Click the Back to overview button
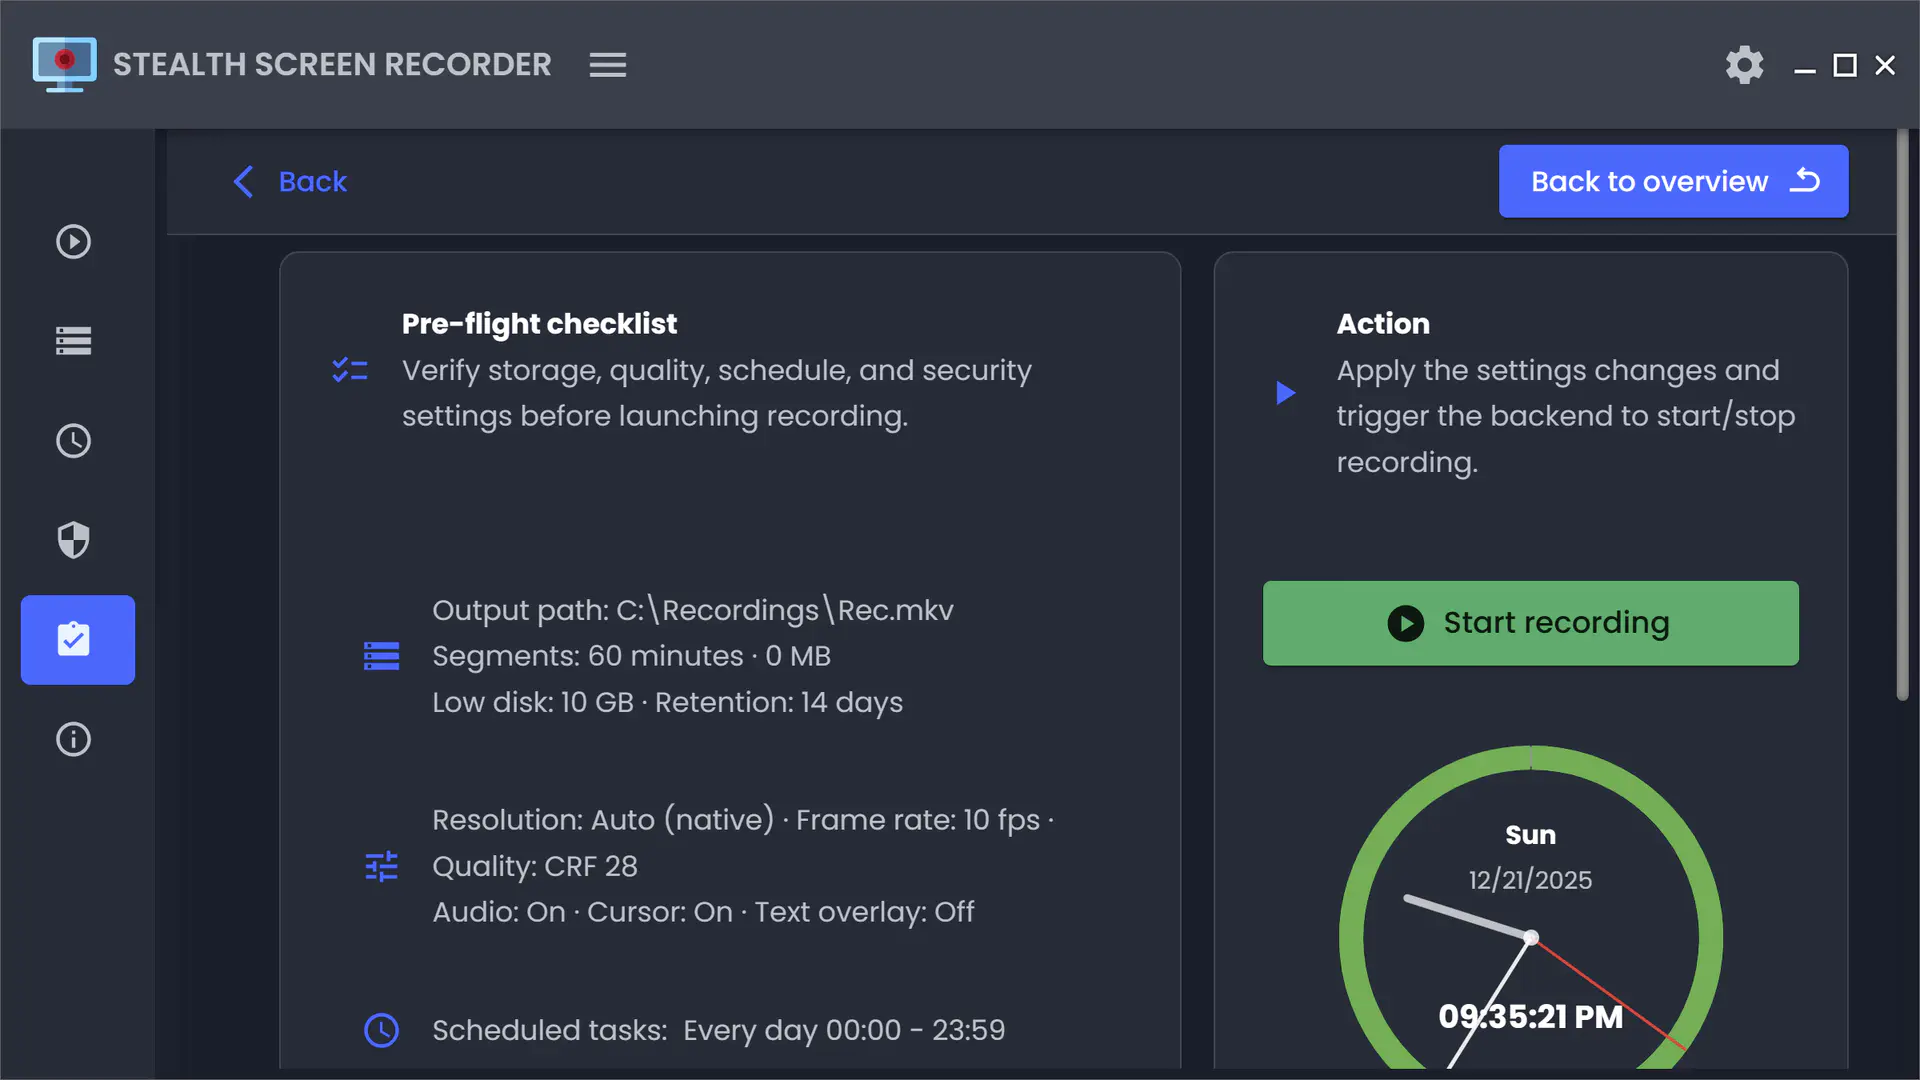The width and height of the screenshot is (1920, 1080). pyautogui.click(x=1673, y=181)
